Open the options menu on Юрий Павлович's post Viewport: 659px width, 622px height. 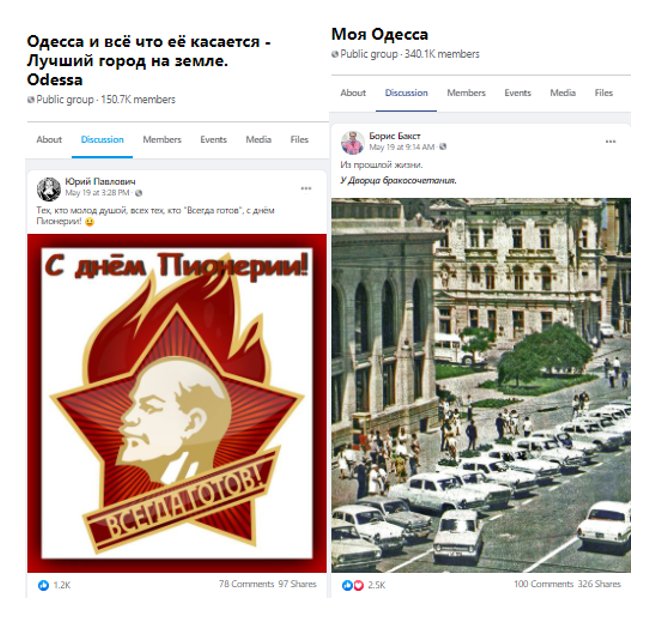306,189
